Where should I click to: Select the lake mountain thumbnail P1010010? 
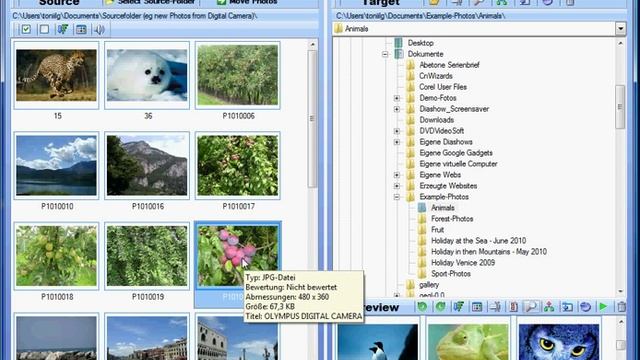56,165
